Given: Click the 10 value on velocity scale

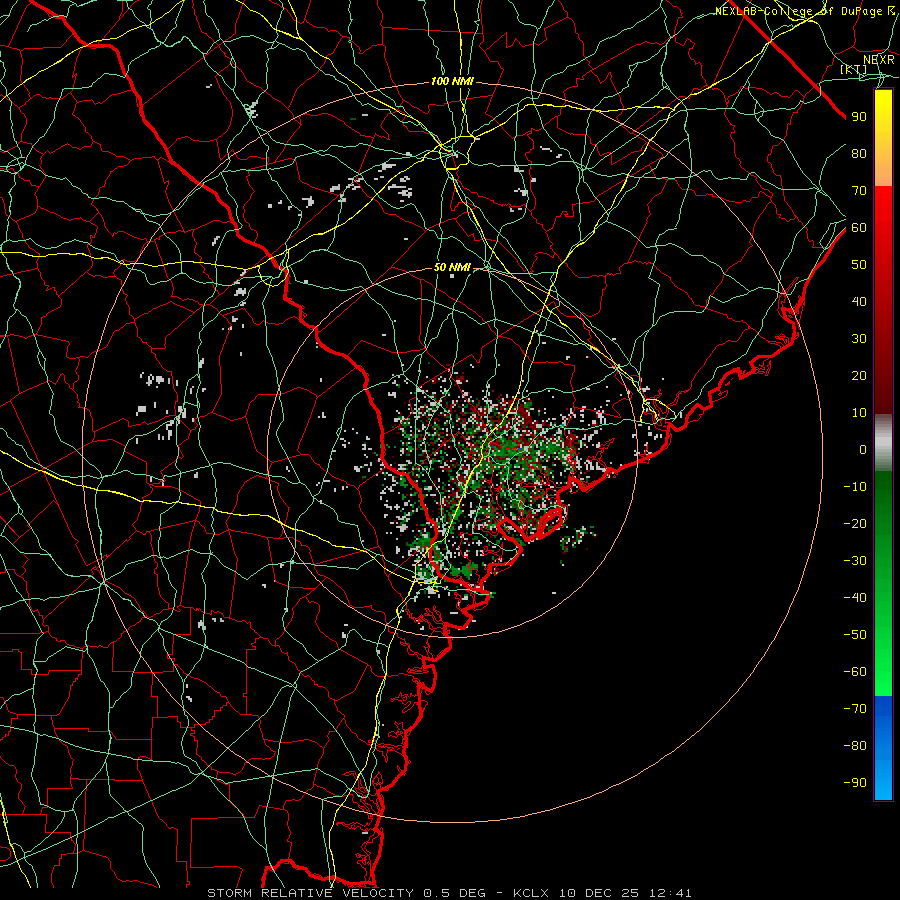Looking at the screenshot, I should coord(859,413).
